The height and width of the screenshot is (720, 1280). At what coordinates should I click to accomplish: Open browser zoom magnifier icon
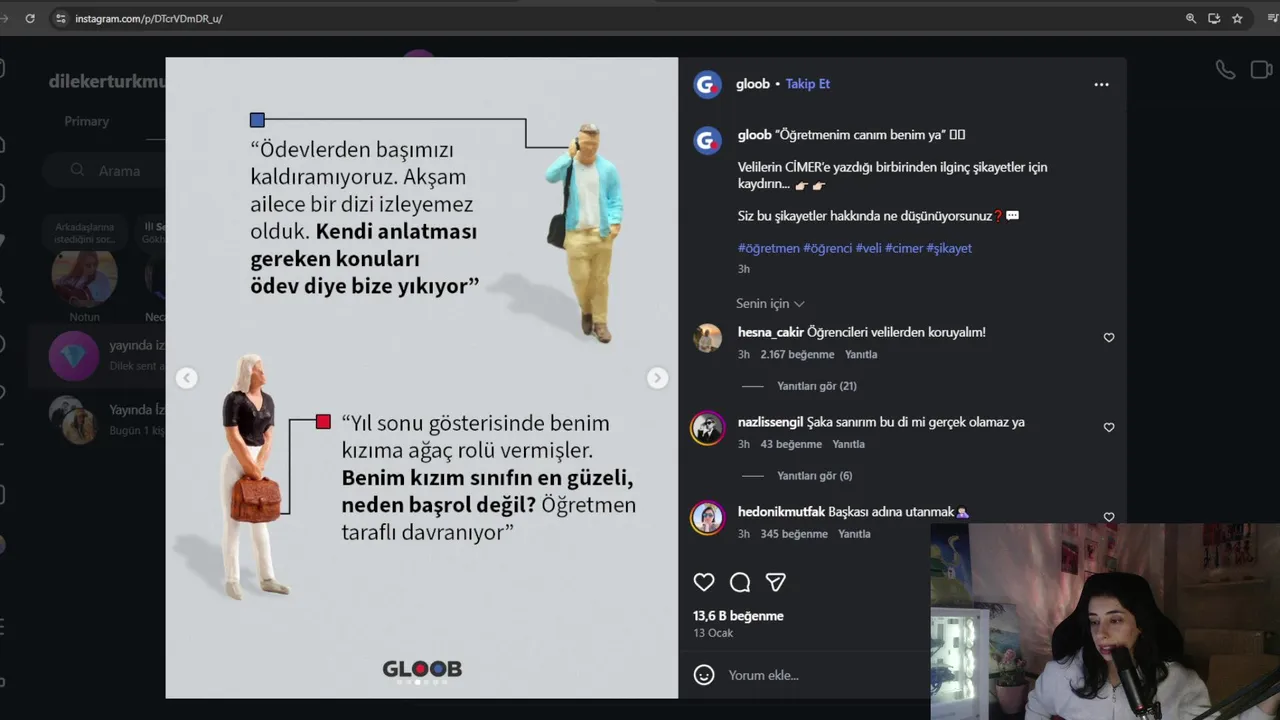pyautogui.click(x=1191, y=18)
